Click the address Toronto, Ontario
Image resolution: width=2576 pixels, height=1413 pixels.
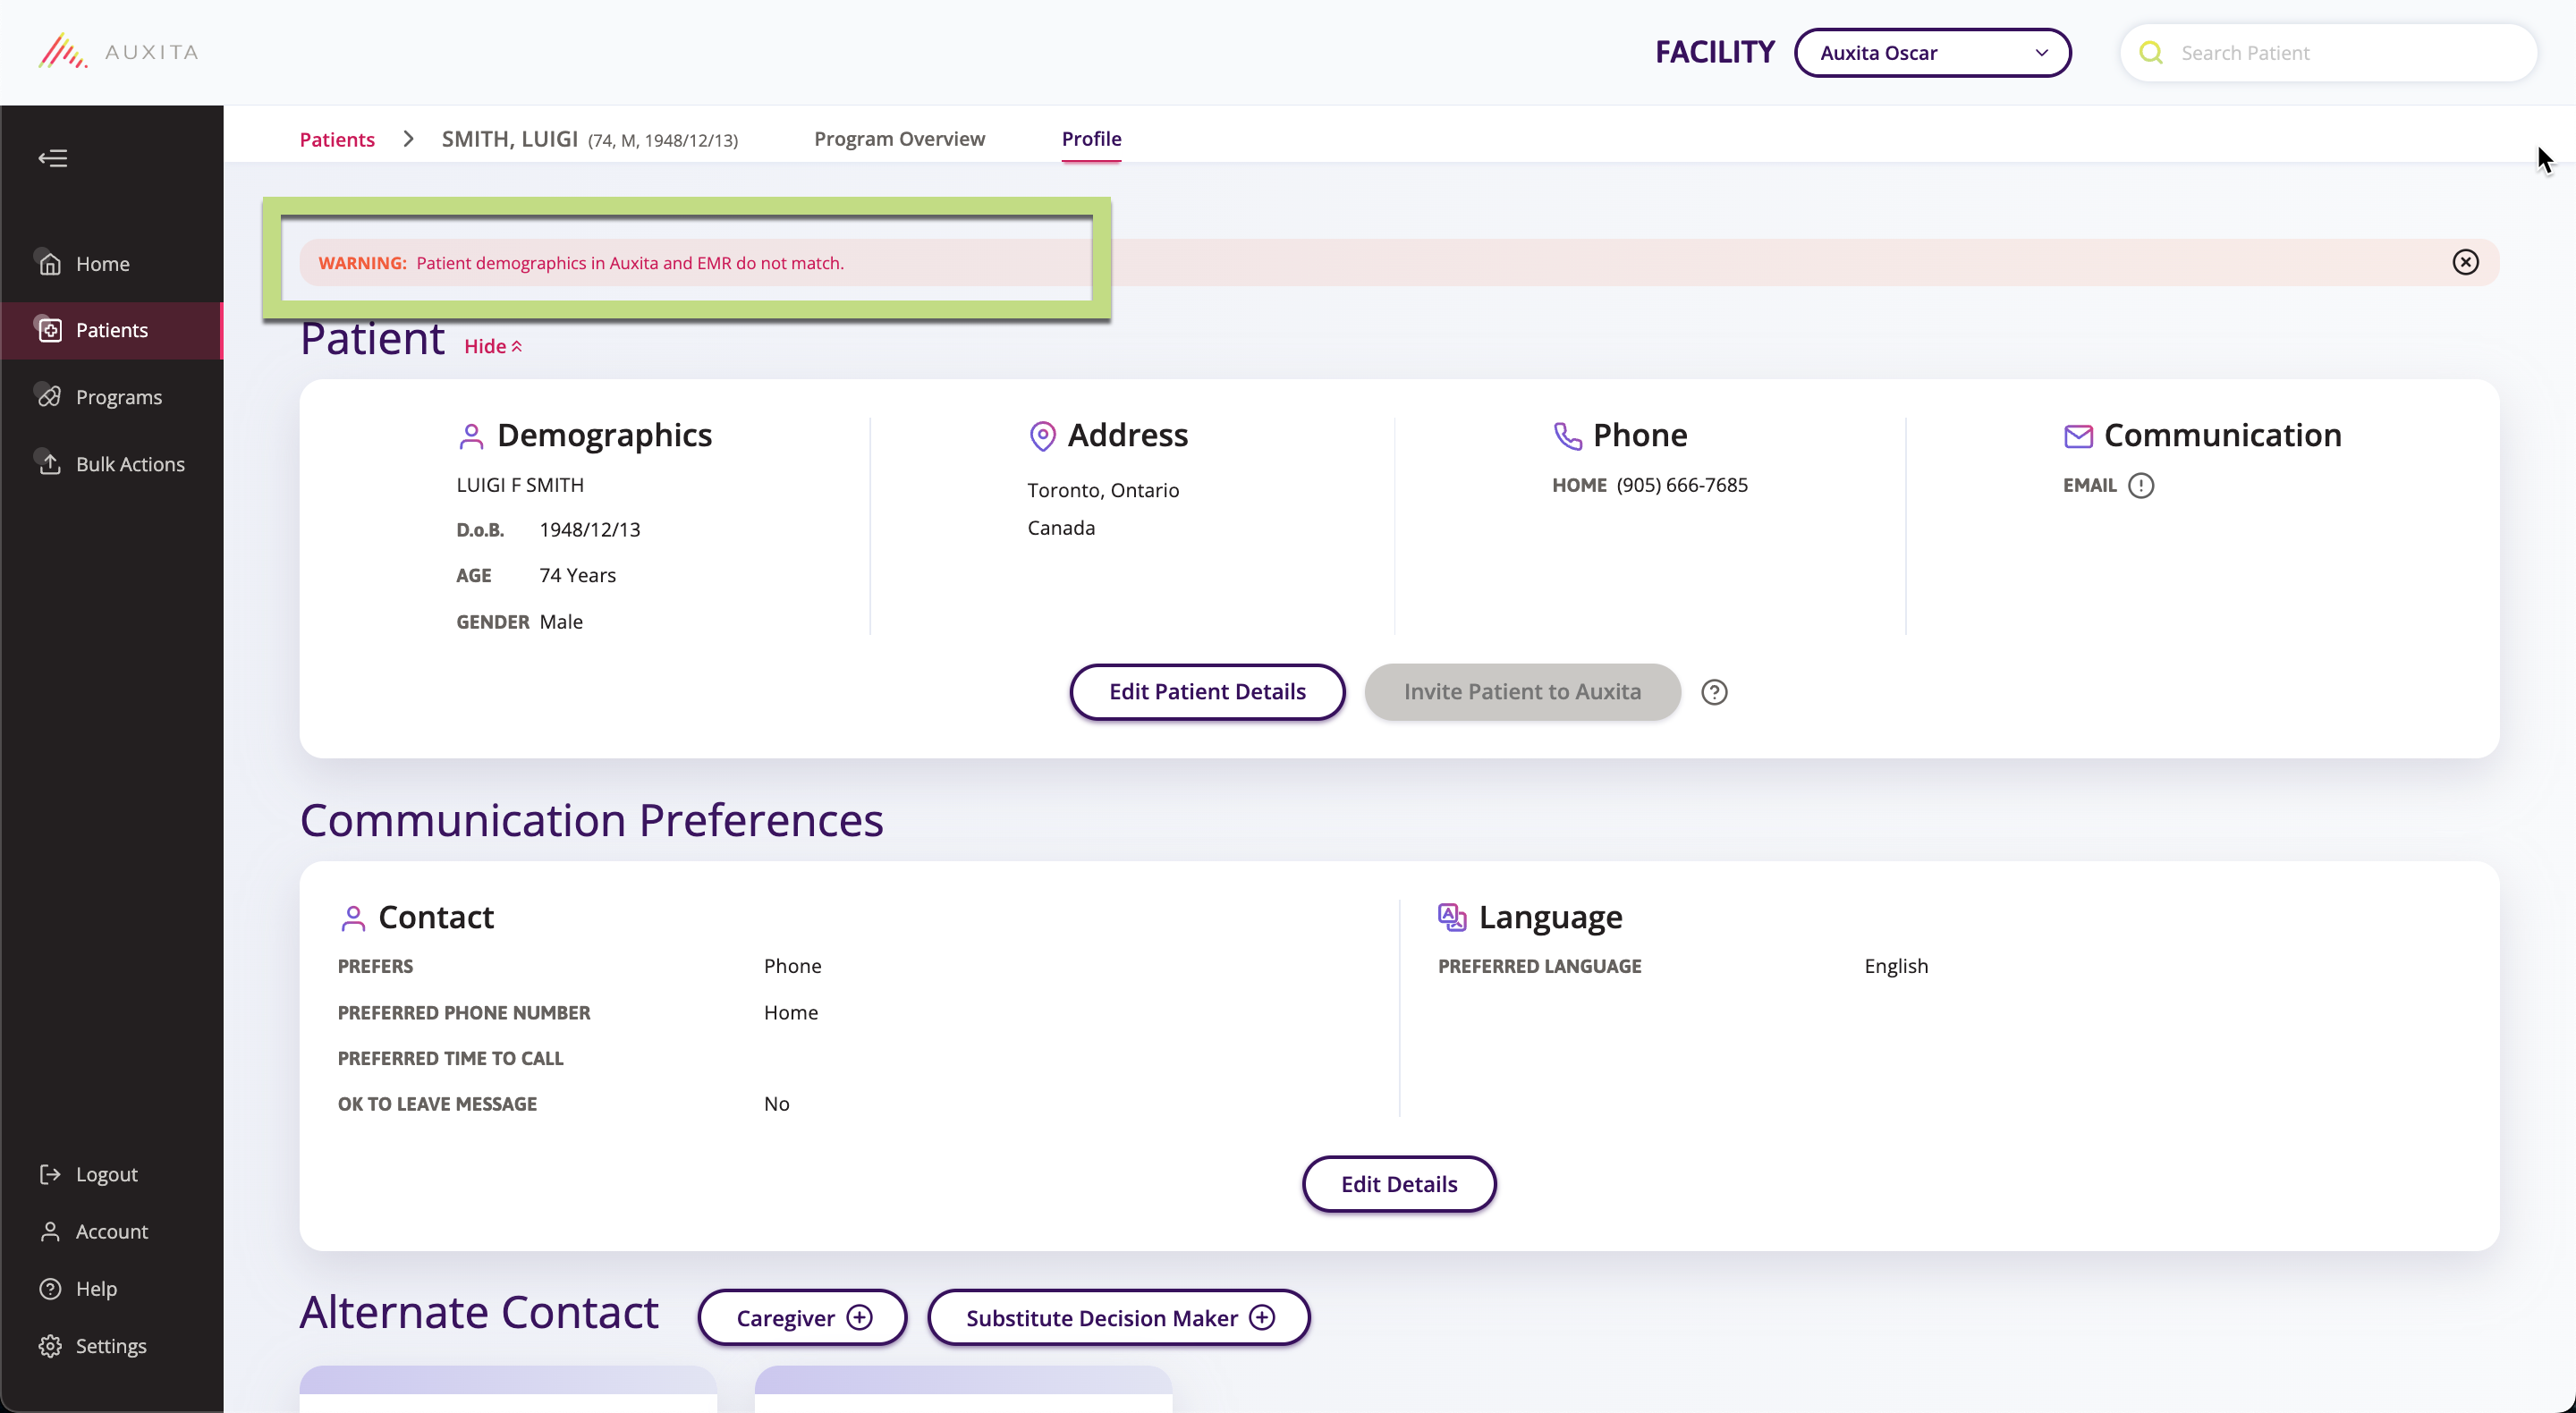(1103, 490)
